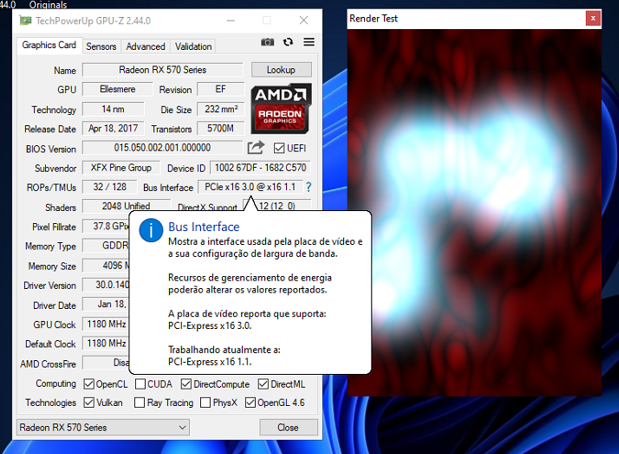This screenshot has height=454, width=619.
Task: Click the AMD Radeon Graphics logo
Action: (x=281, y=108)
